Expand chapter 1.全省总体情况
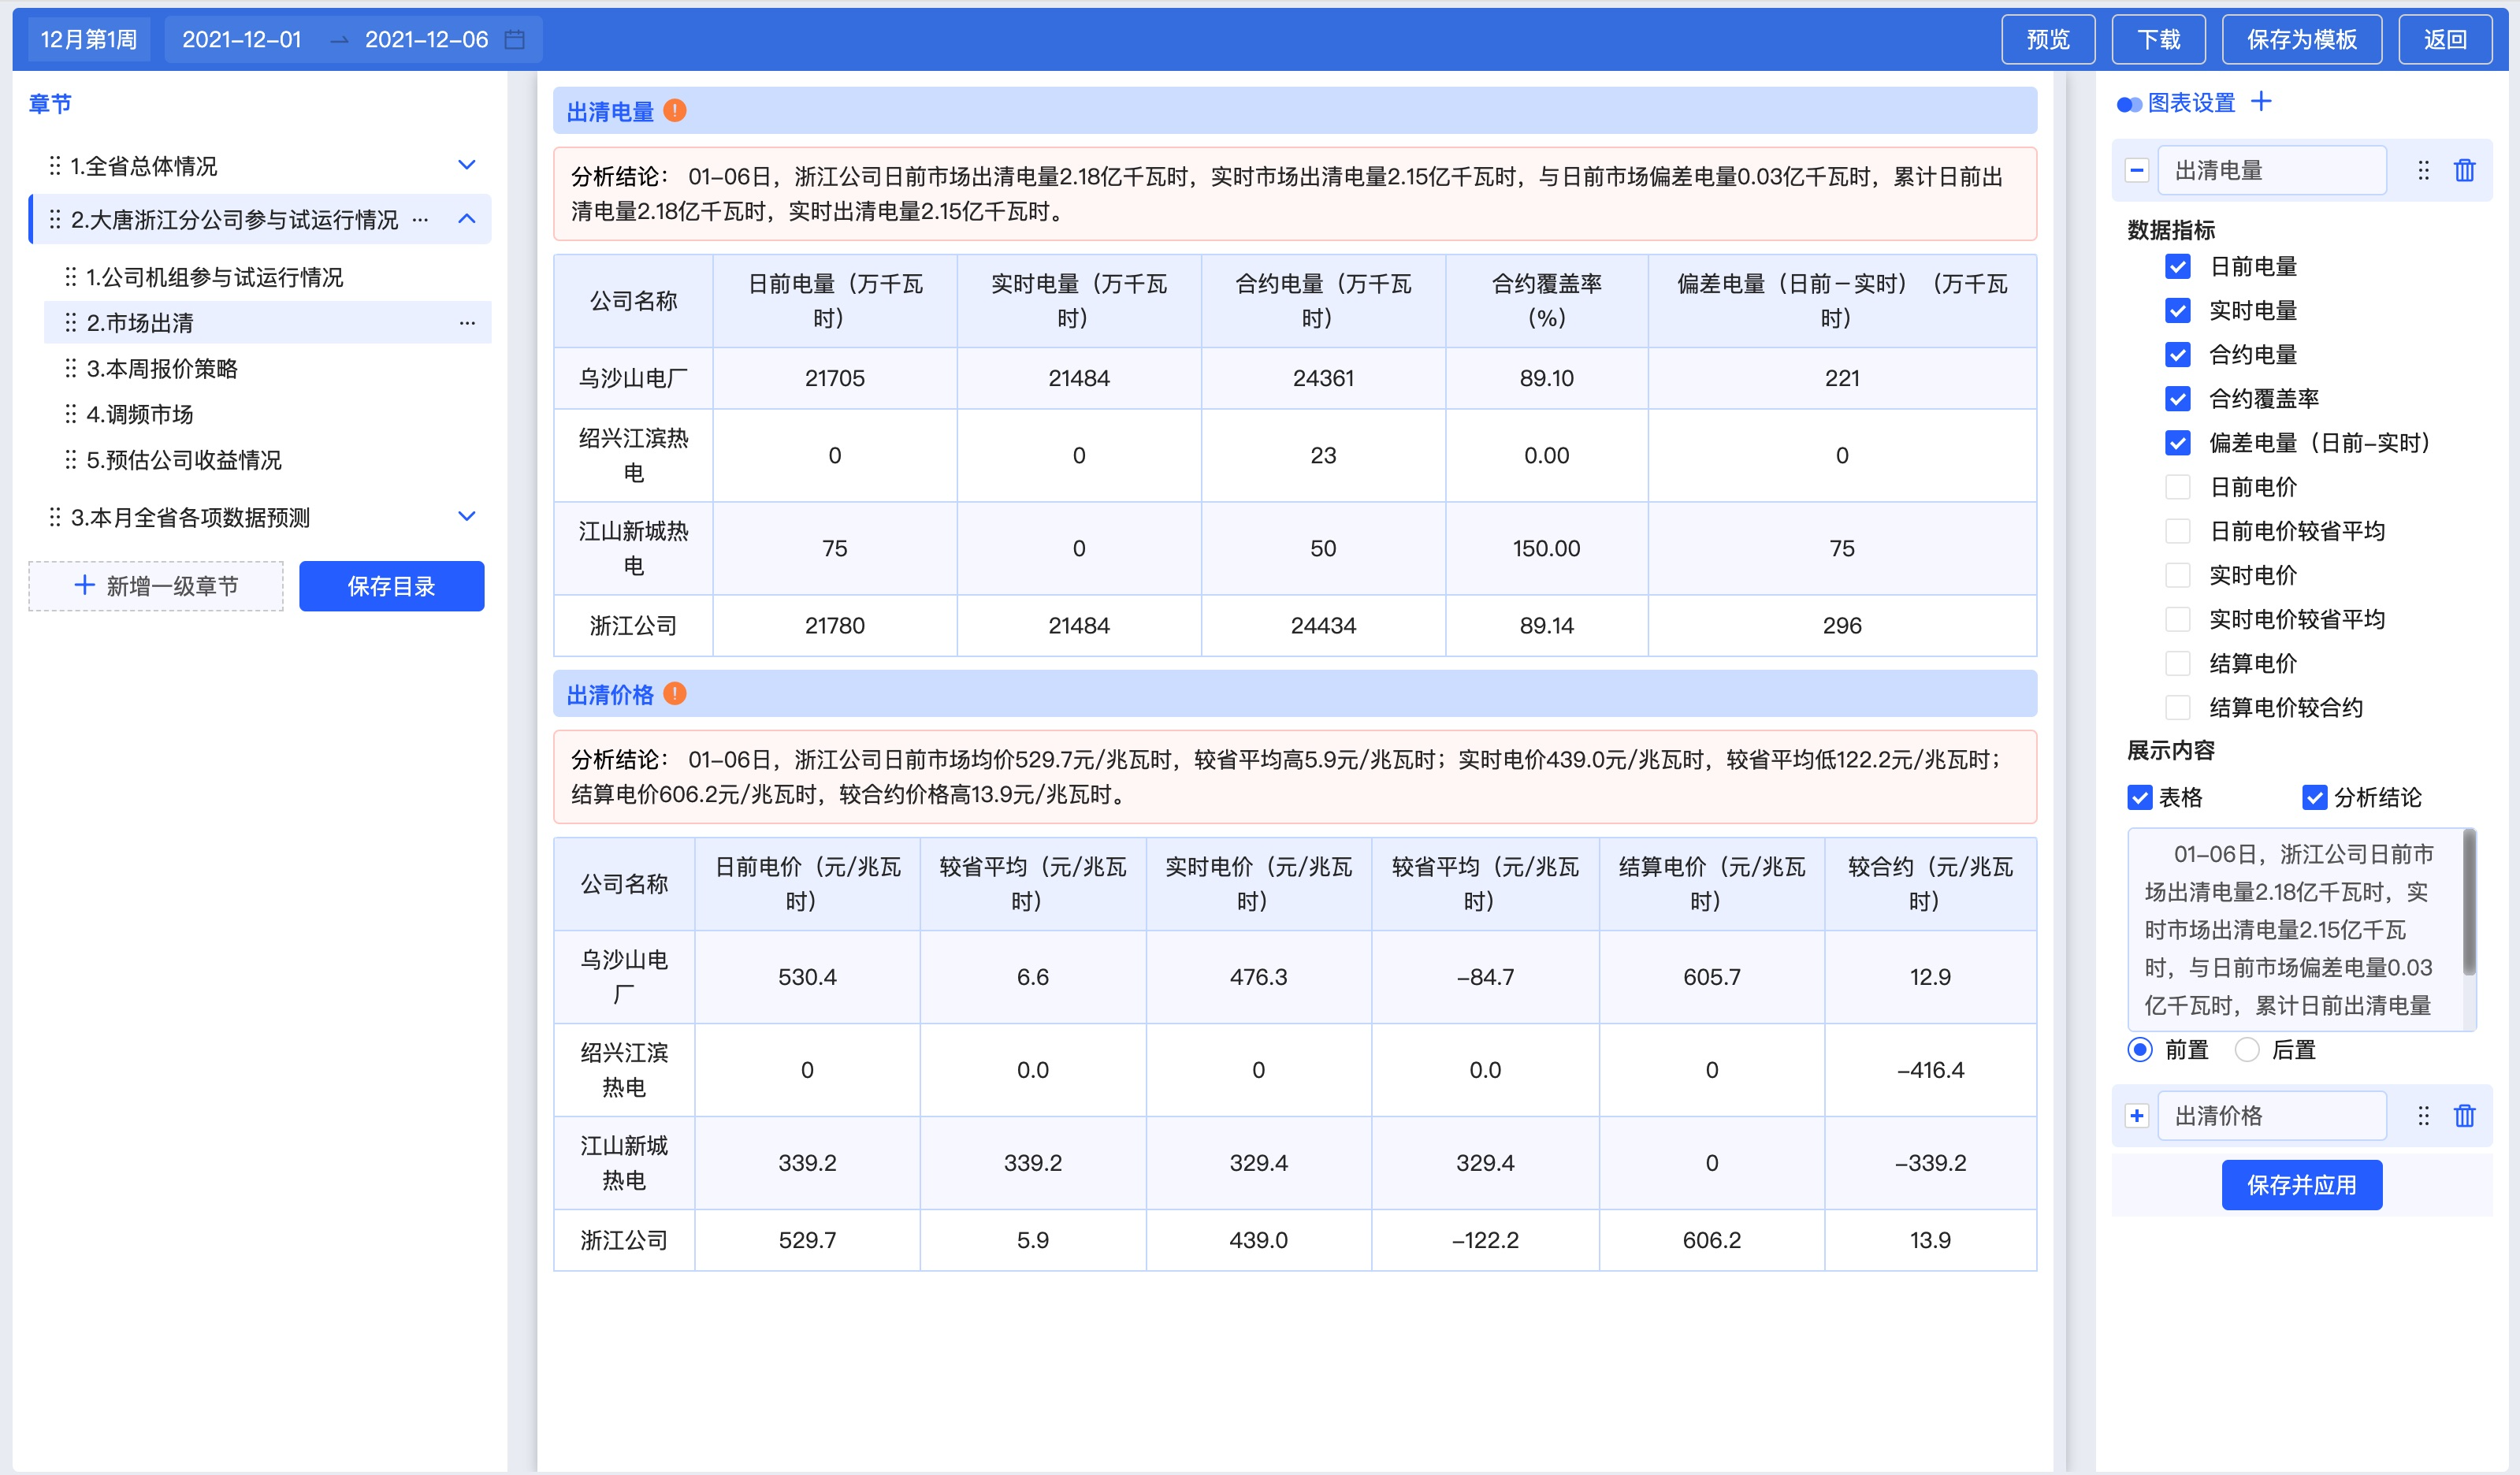2520x1475 pixels. (466, 165)
